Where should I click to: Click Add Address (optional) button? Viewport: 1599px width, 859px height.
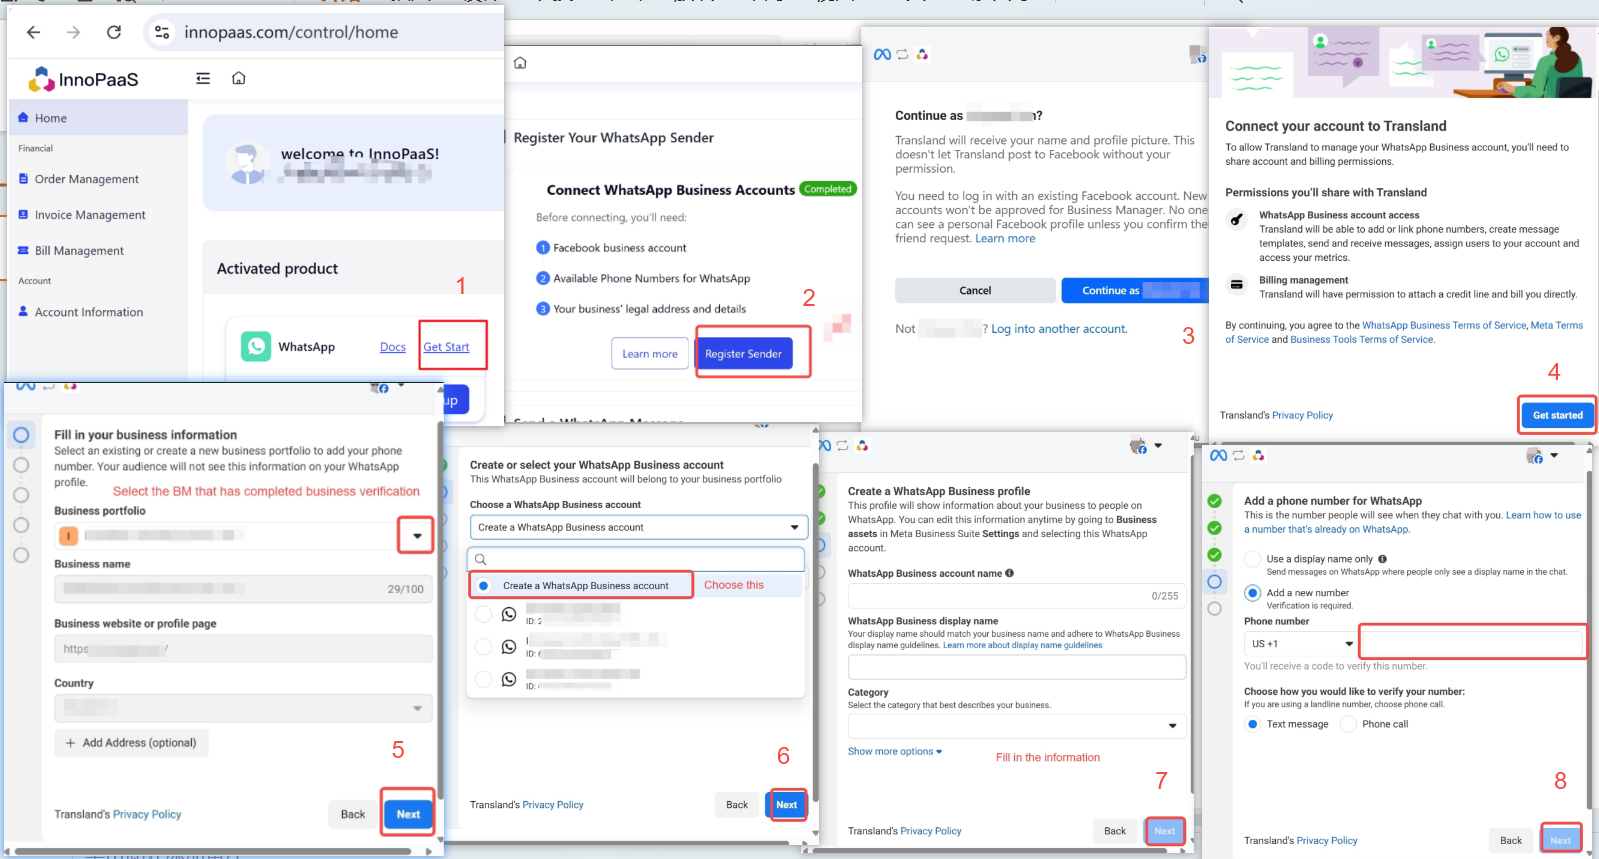(x=132, y=743)
